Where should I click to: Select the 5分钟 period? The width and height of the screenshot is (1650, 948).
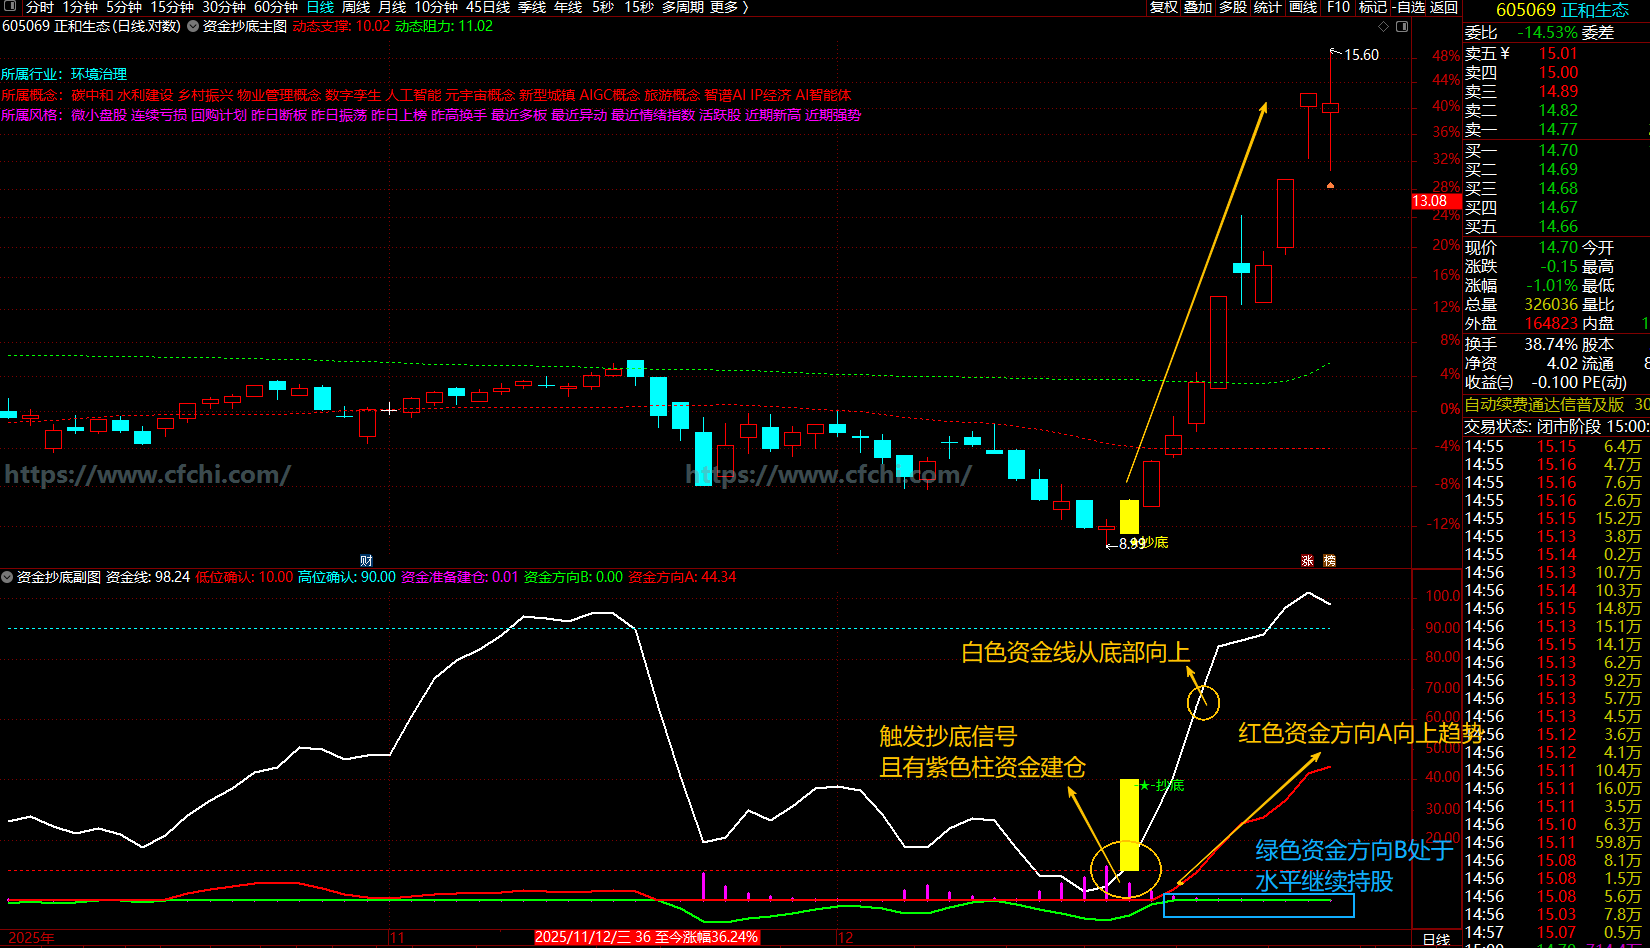pos(124,7)
